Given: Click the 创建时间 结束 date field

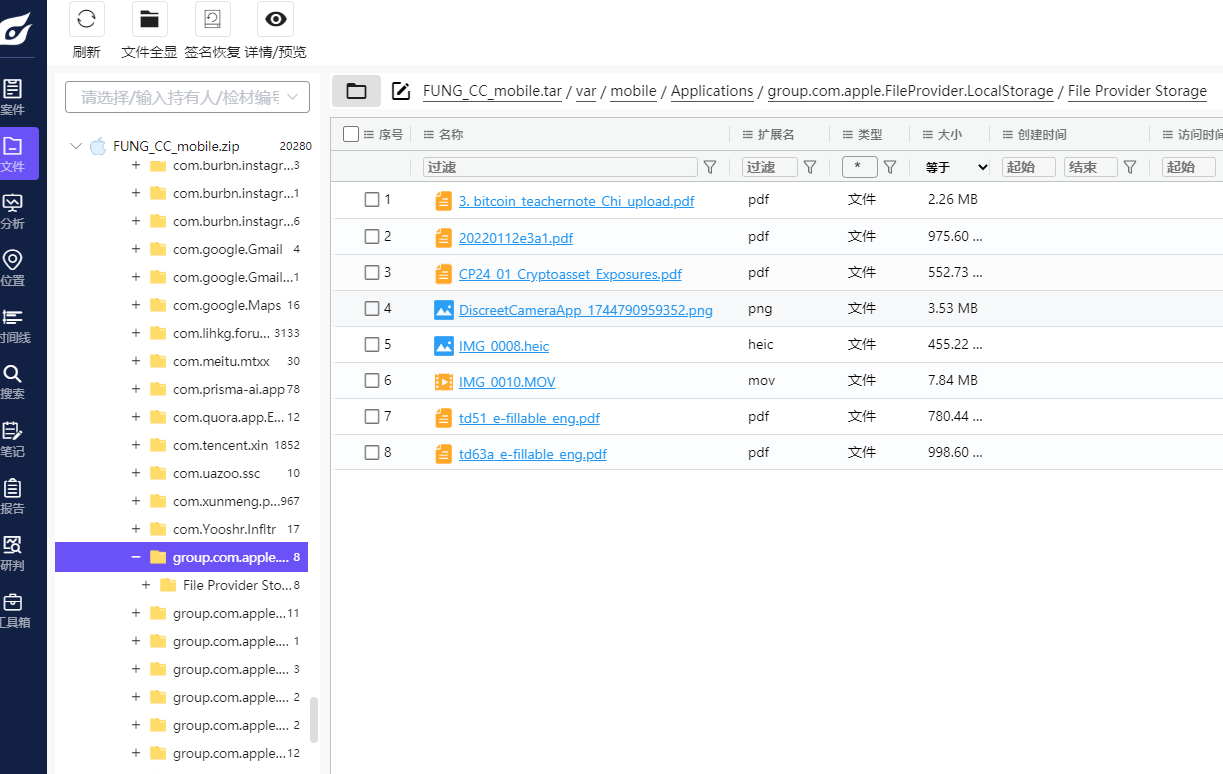Looking at the screenshot, I should pyautogui.click(x=1091, y=167).
